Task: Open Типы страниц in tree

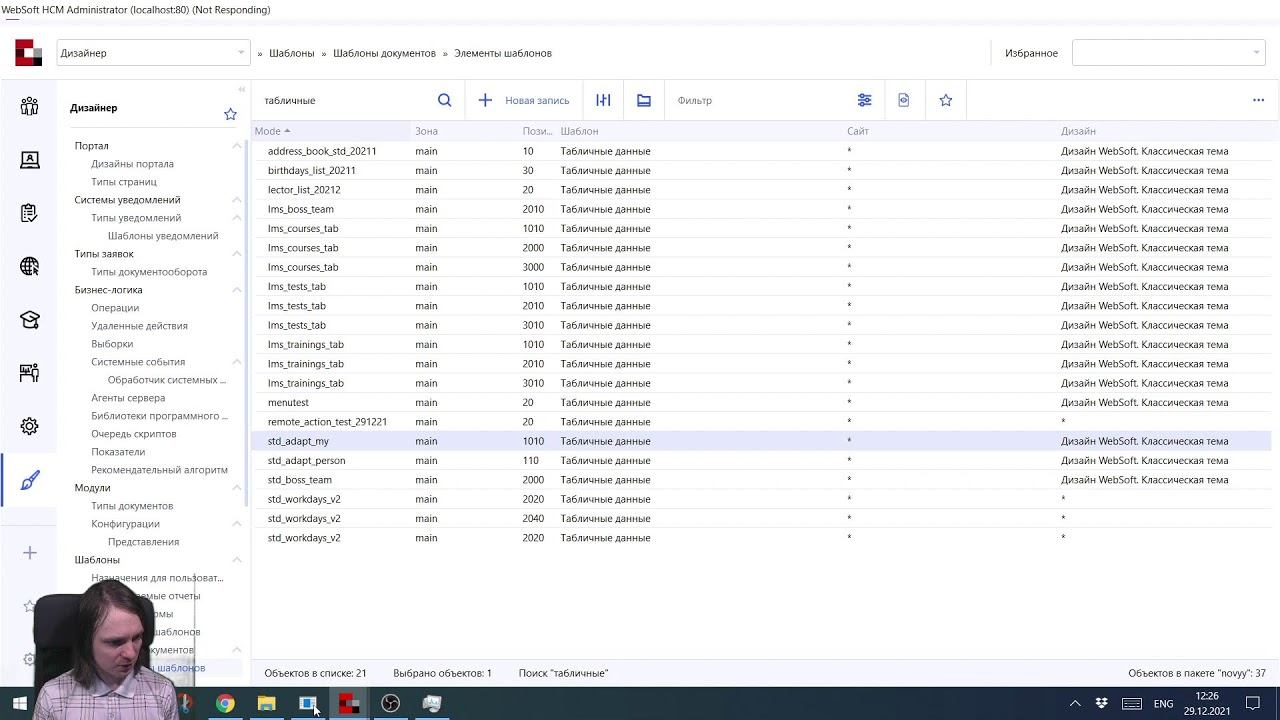Action: coord(124,182)
